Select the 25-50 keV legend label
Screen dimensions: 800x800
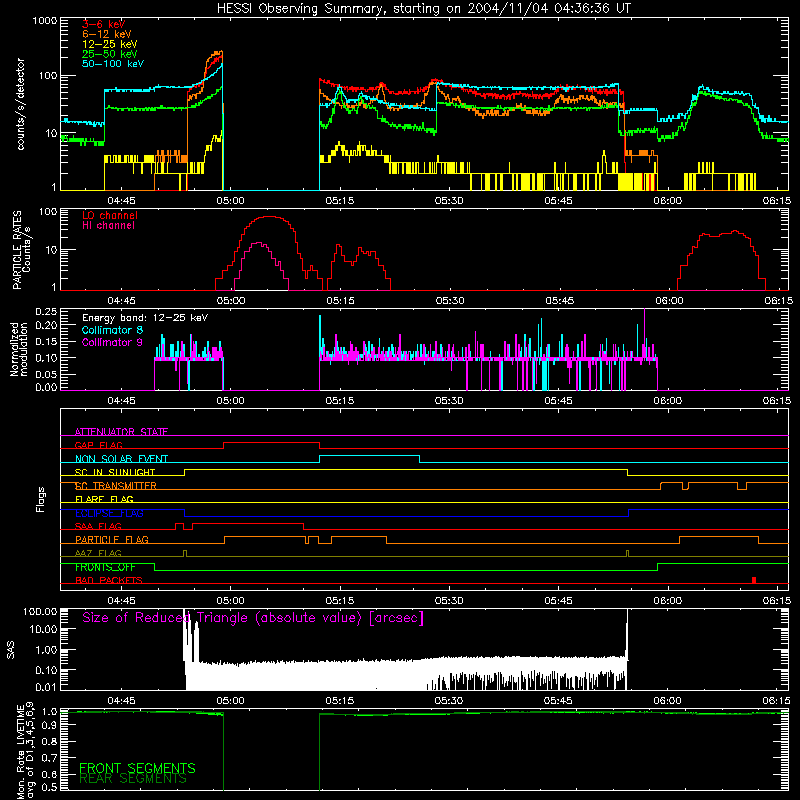pyautogui.click(x=110, y=54)
